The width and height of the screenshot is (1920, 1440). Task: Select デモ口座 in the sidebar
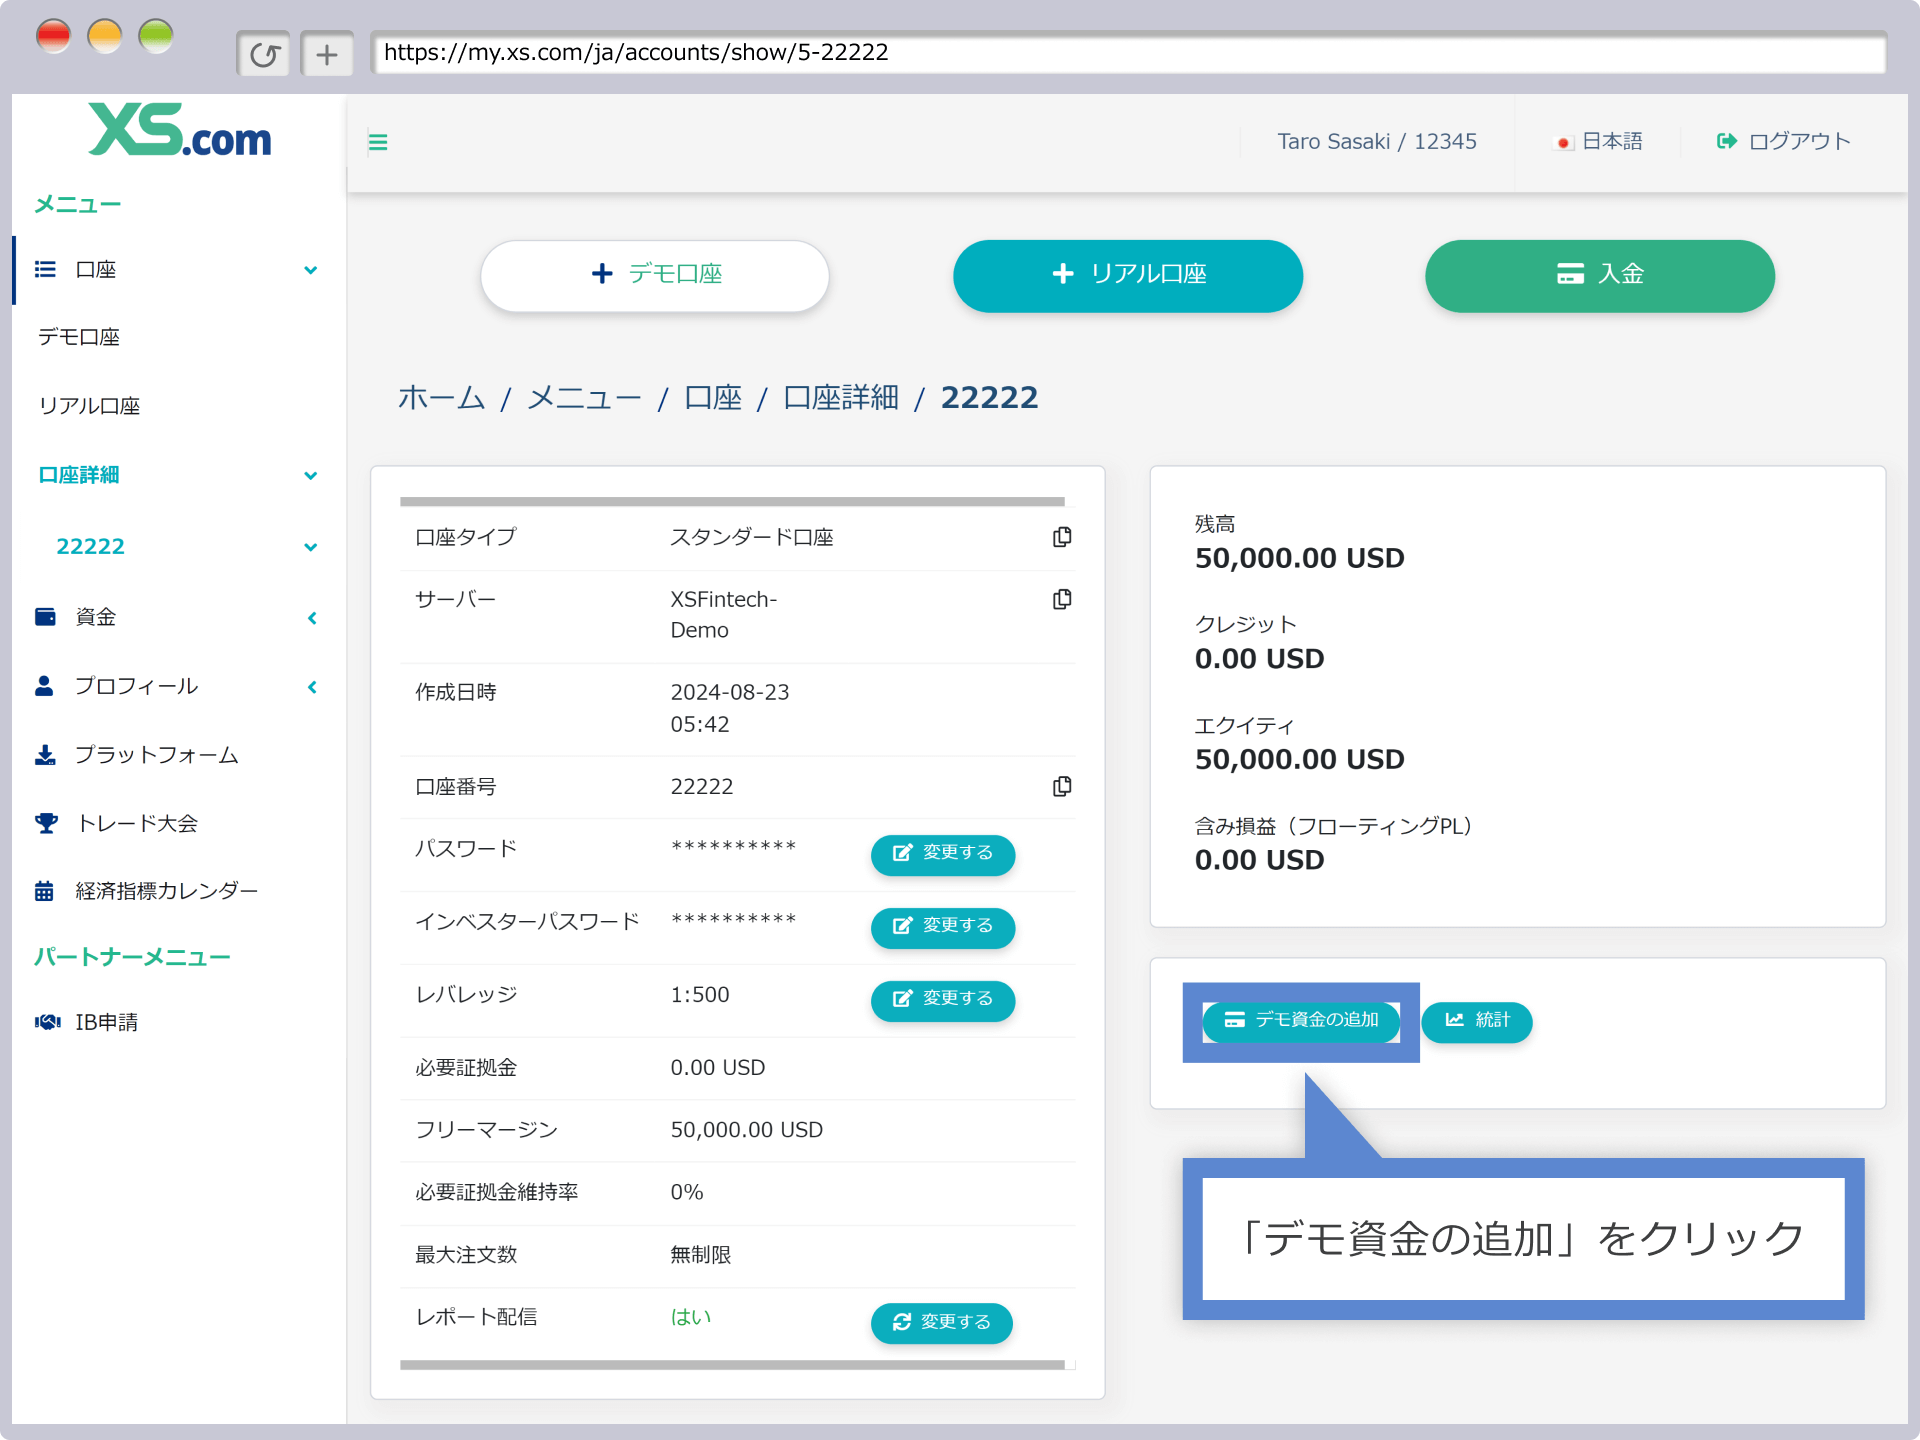(79, 338)
